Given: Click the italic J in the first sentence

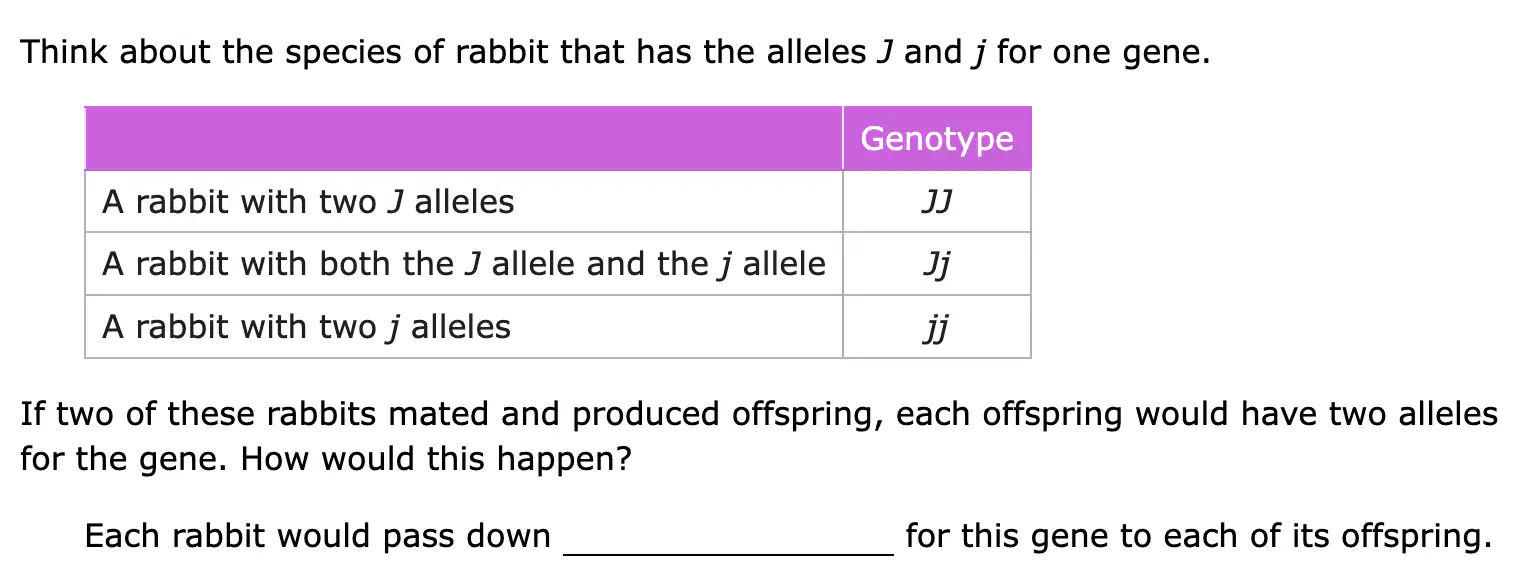Looking at the screenshot, I should pos(885,52).
